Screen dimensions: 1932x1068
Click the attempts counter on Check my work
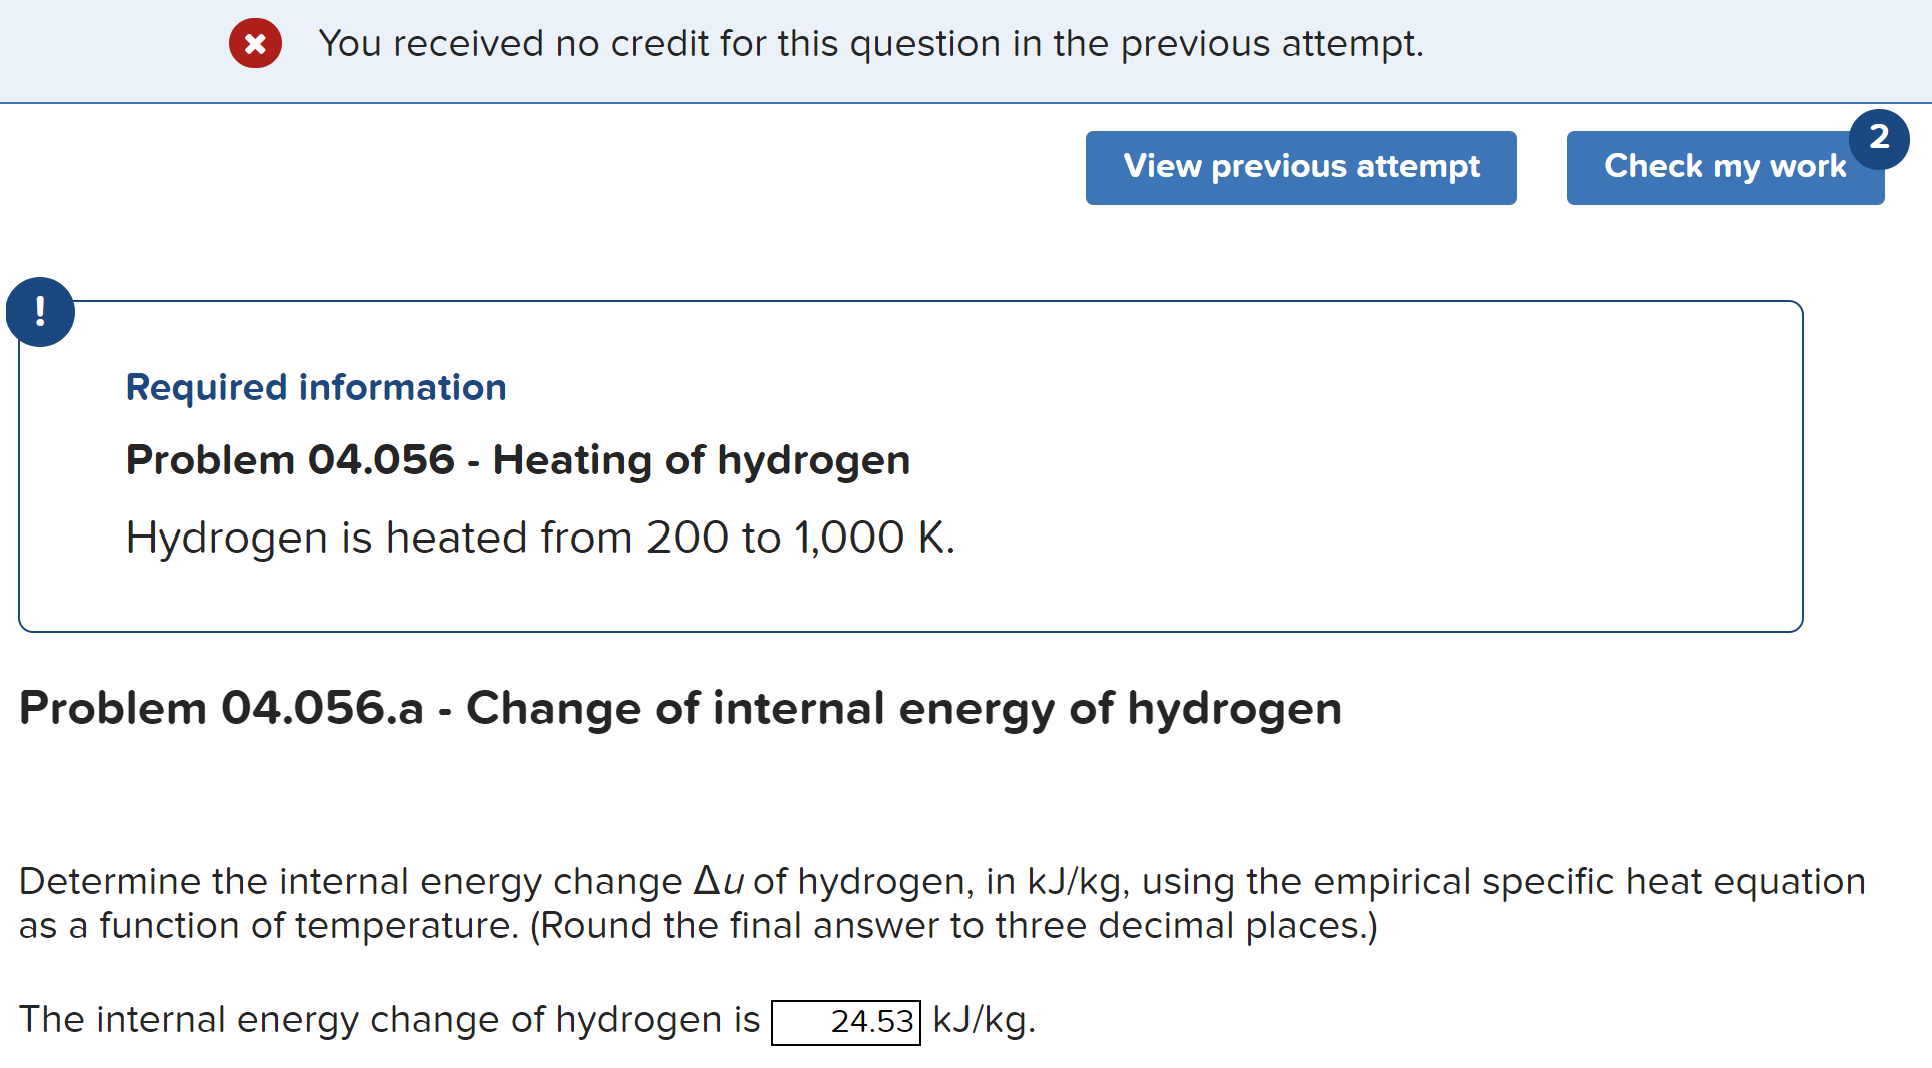[1880, 139]
